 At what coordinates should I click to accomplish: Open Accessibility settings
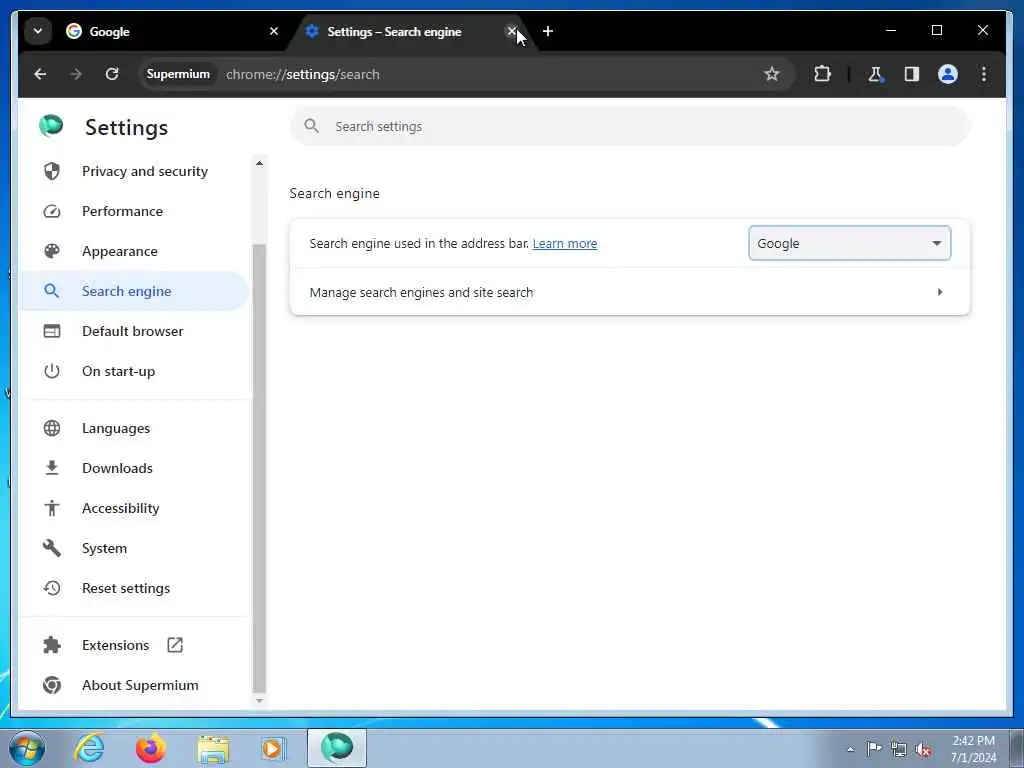tap(134, 508)
